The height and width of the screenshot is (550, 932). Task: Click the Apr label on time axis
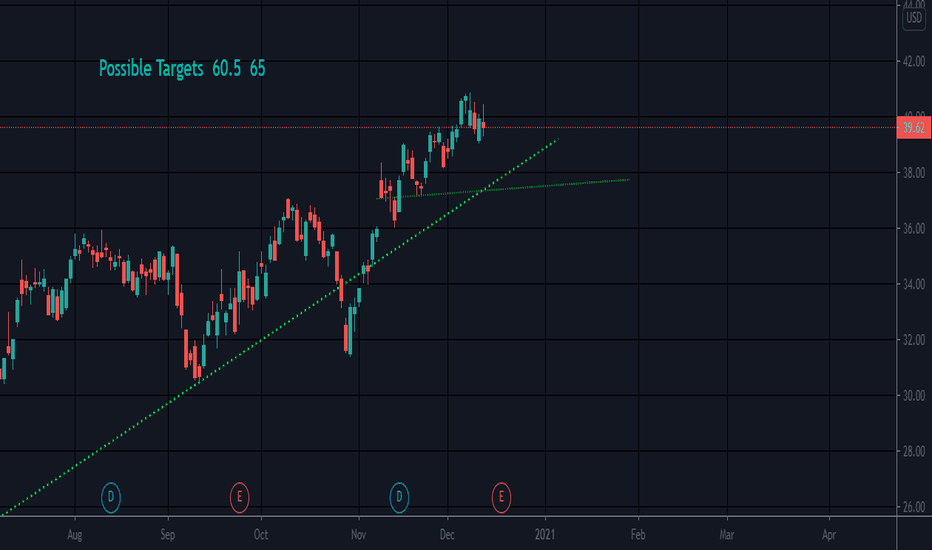point(829,535)
